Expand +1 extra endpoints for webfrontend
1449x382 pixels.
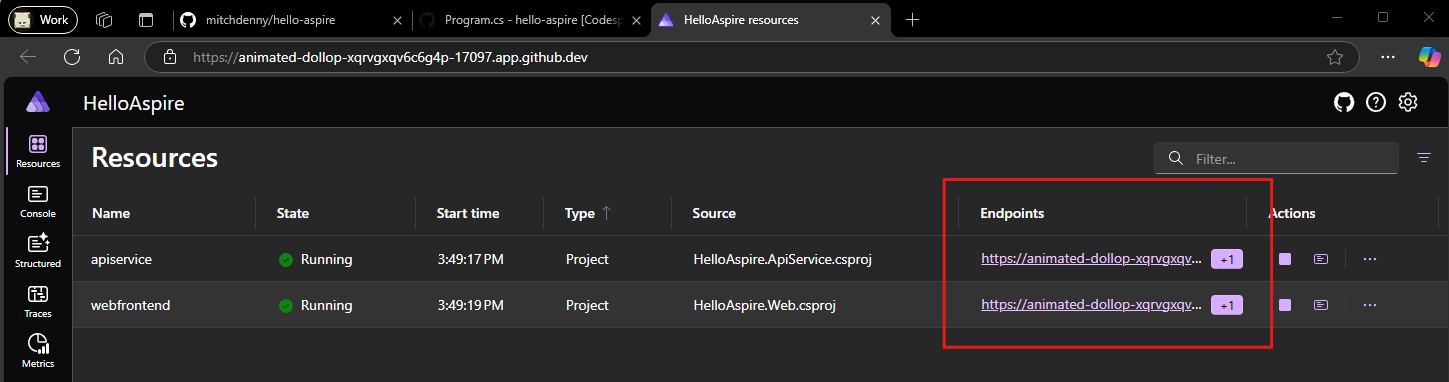pos(1227,305)
